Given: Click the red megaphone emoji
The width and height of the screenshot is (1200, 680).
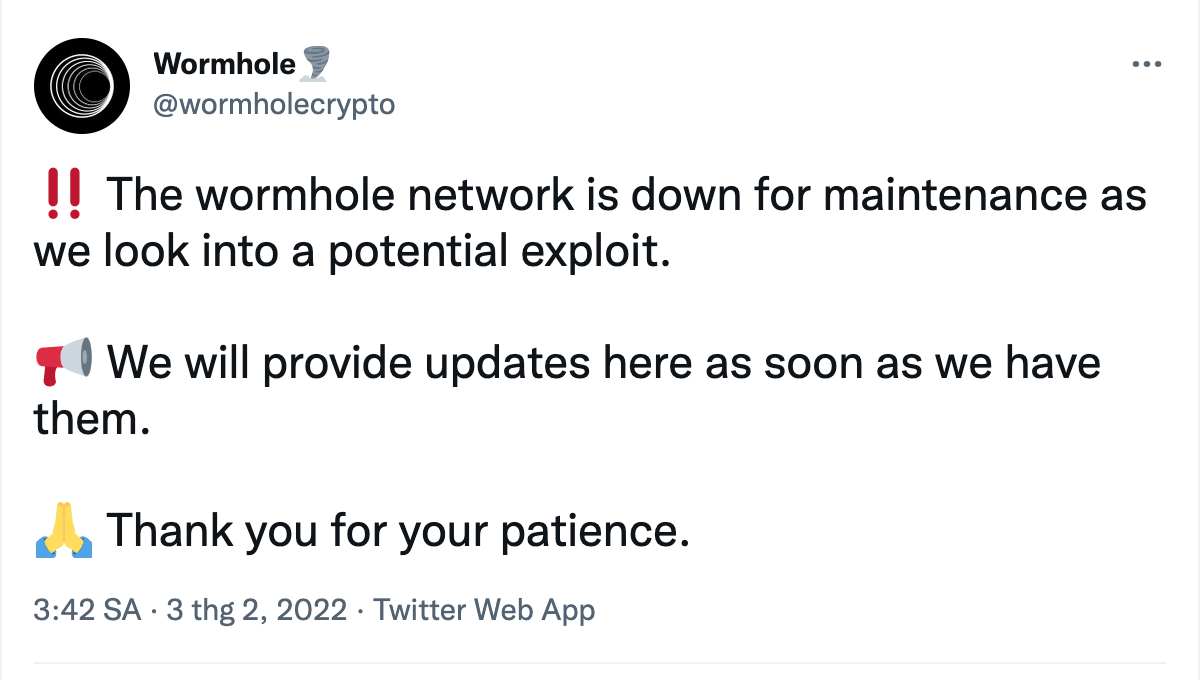Looking at the screenshot, I should (x=64, y=361).
